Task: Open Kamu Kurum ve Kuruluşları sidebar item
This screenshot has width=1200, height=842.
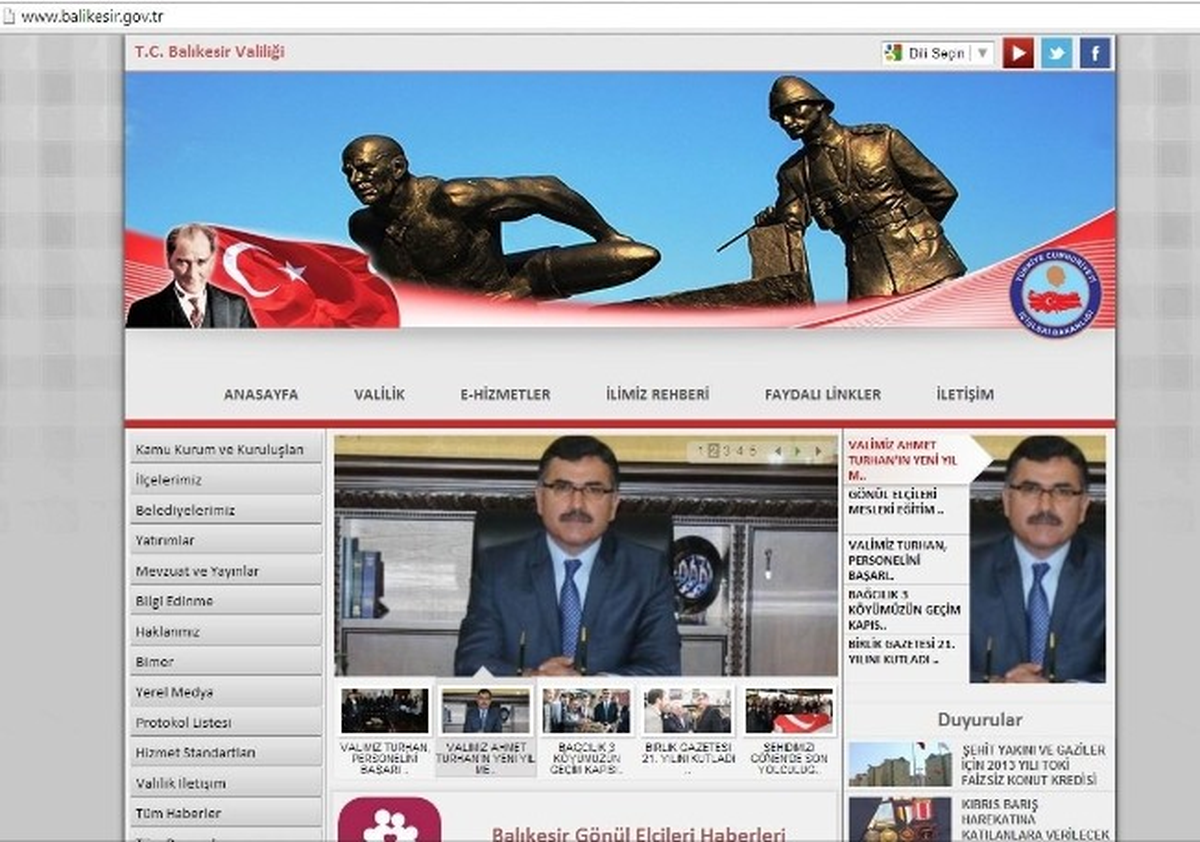Action: (x=226, y=450)
